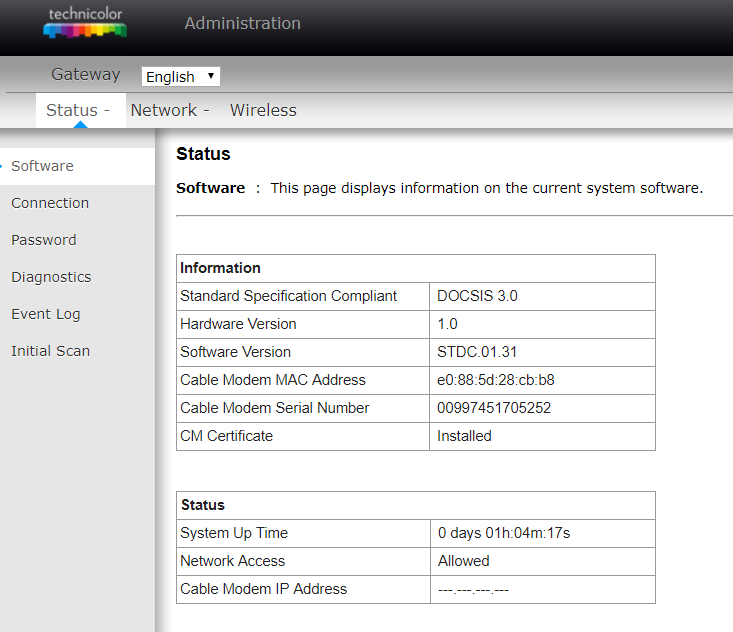
Task: Open Diagnostics from the sidebar
Action: pyautogui.click(x=51, y=277)
